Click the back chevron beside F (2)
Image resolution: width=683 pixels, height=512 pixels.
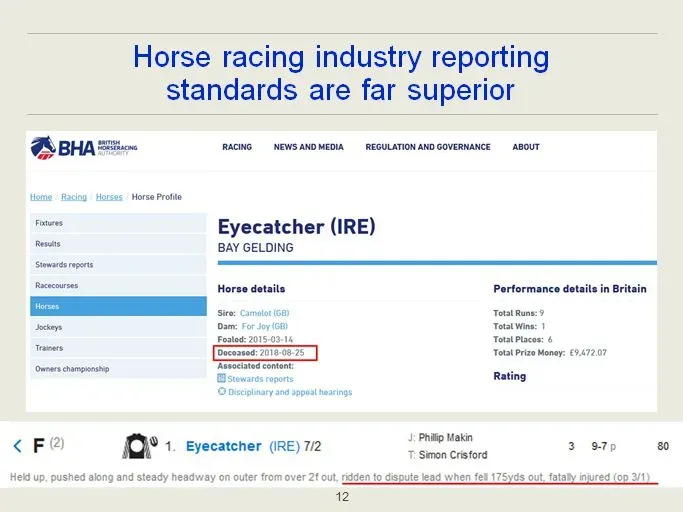pos(17,446)
